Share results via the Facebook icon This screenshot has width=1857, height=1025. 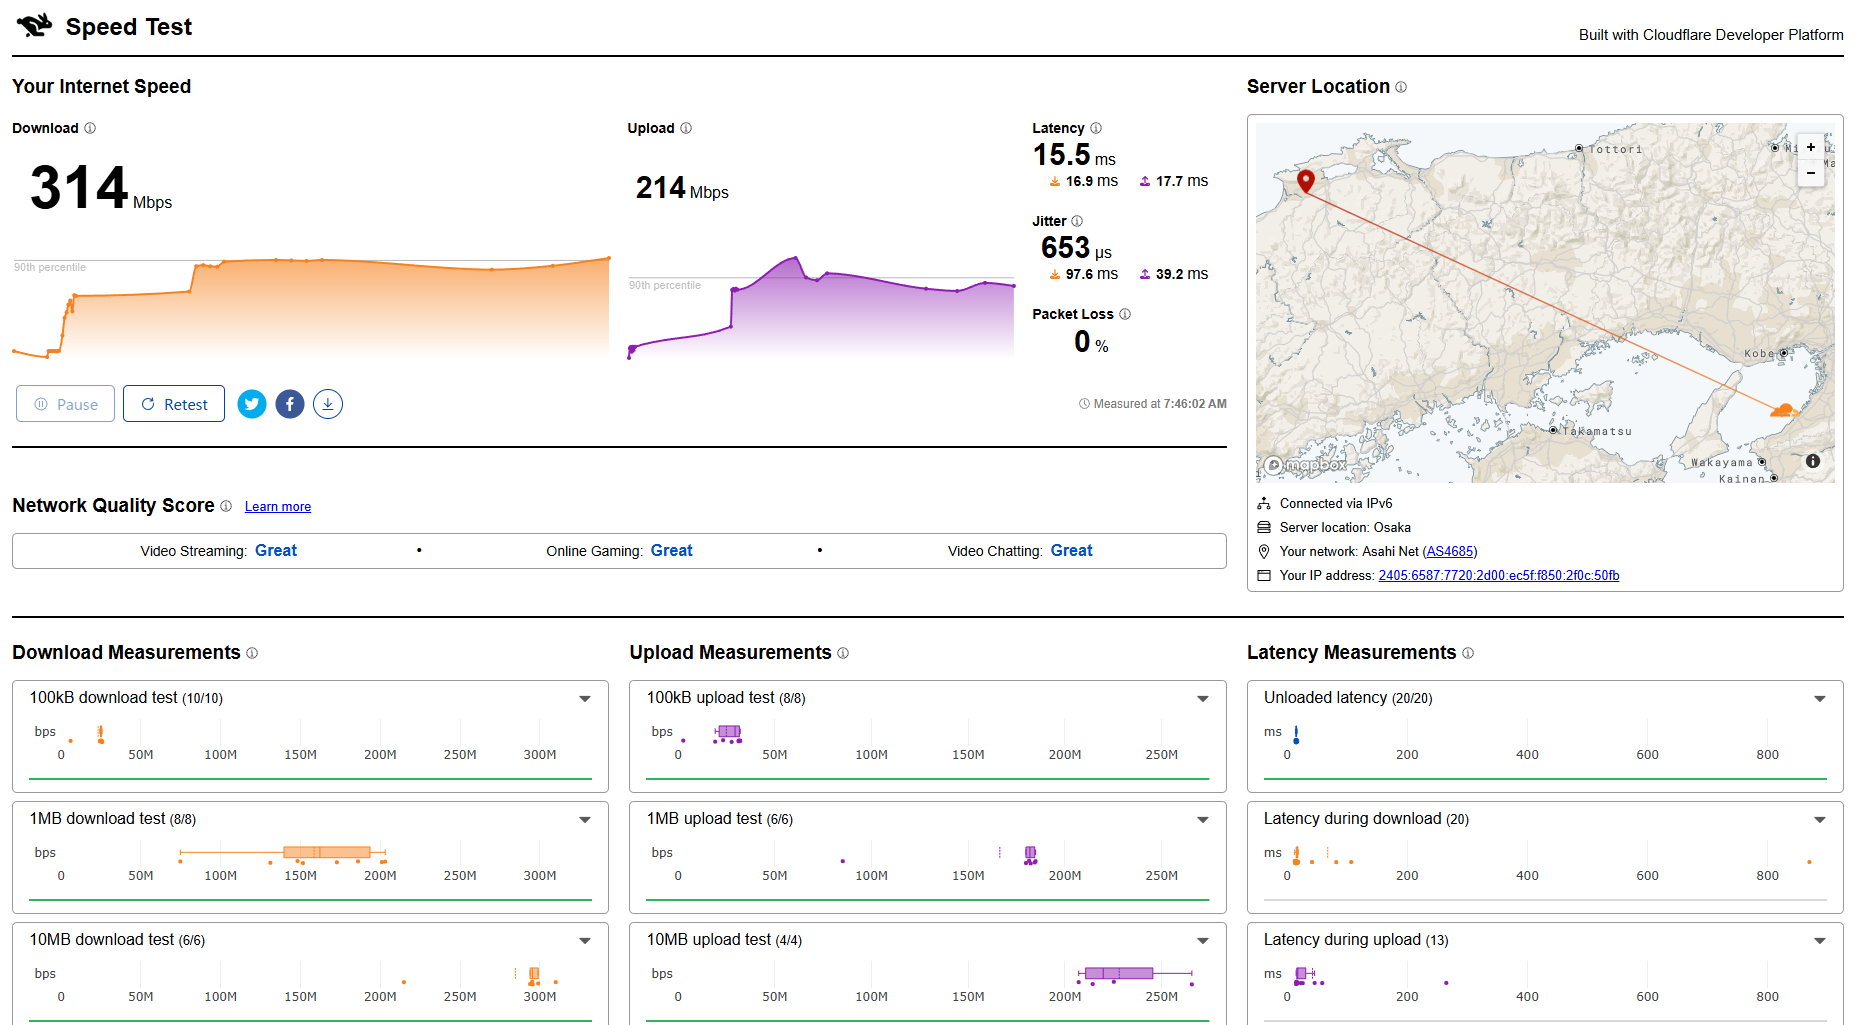(x=290, y=404)
